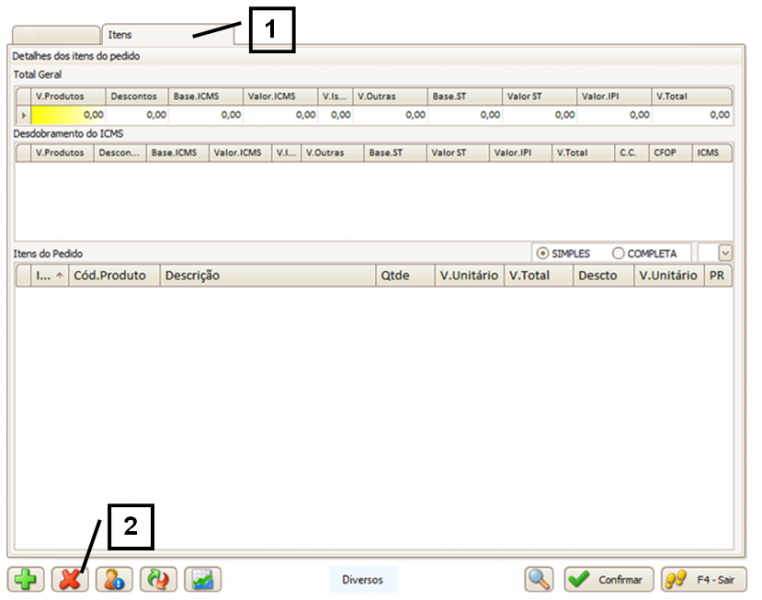The width and height of the screenshot is (762, 600).
Task: Click the CFOP column header in ICMS grid
Action: coord(664,153)
